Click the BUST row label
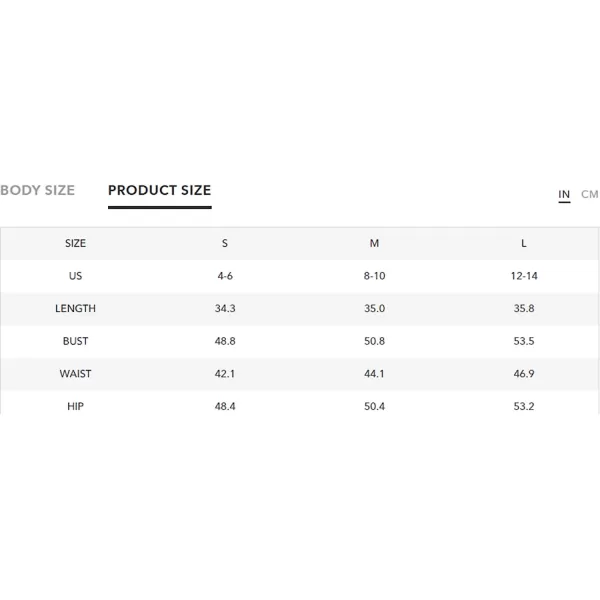Screen dimensions: 600x600 click(x=75, y=341)
